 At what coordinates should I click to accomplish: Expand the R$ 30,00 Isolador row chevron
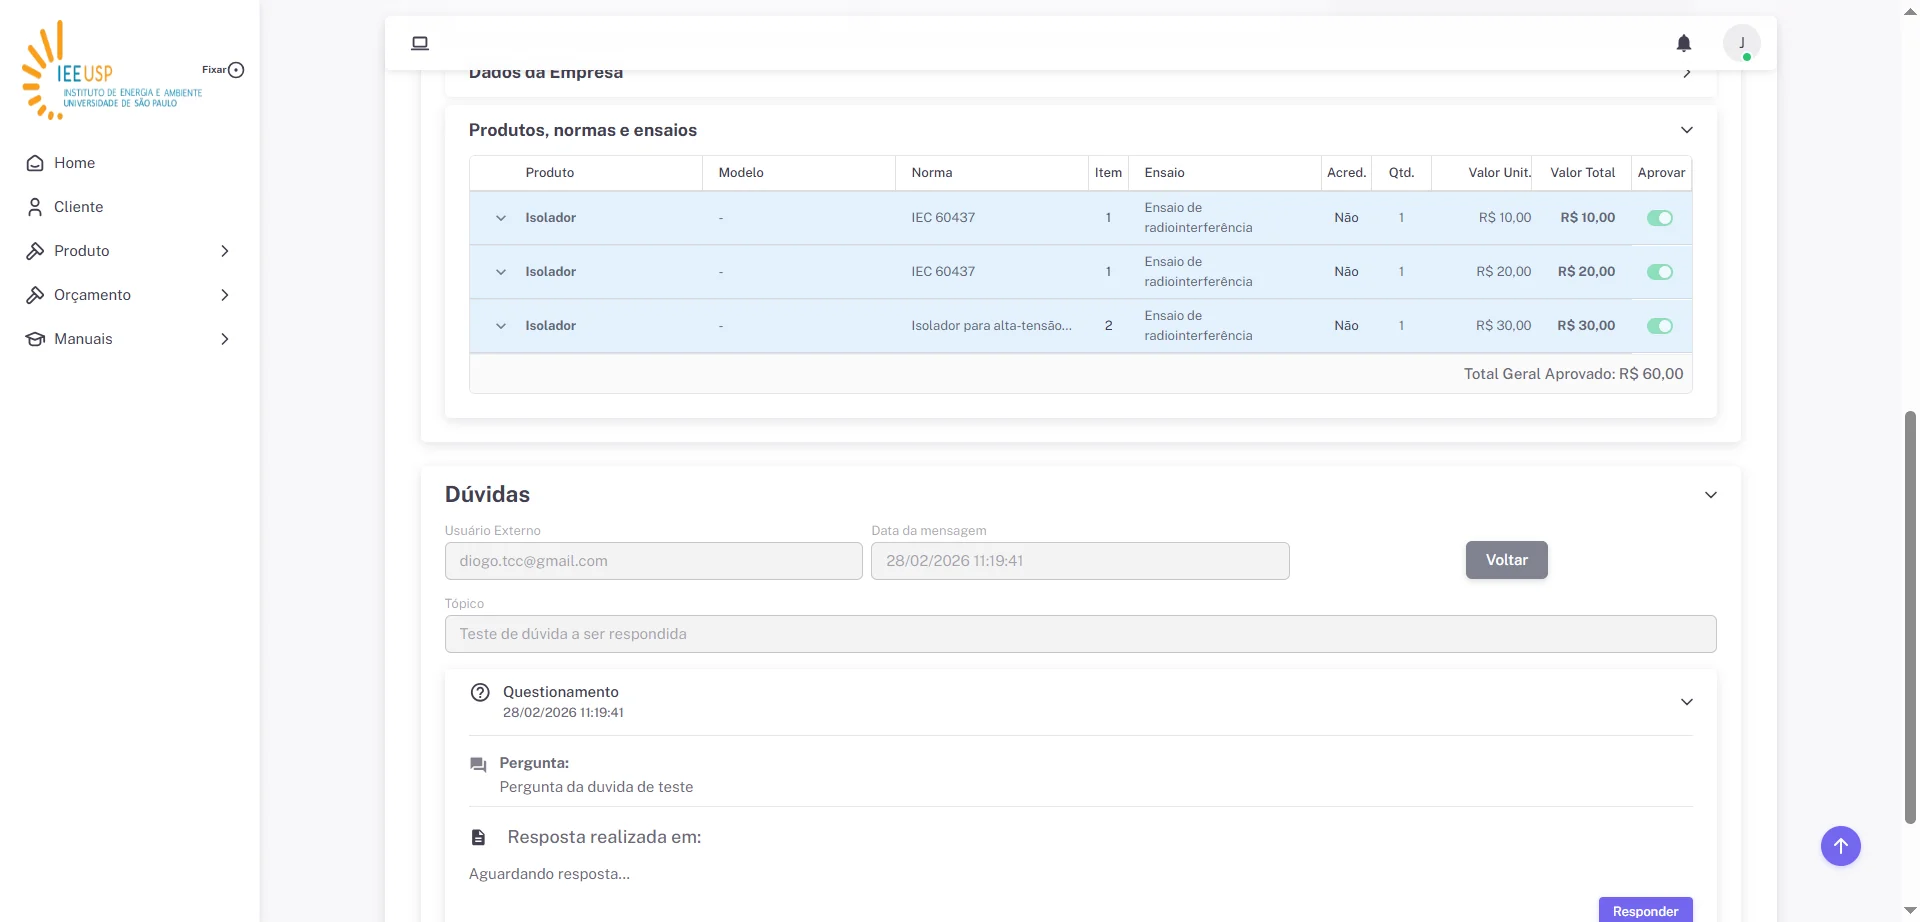pos(501,326)
